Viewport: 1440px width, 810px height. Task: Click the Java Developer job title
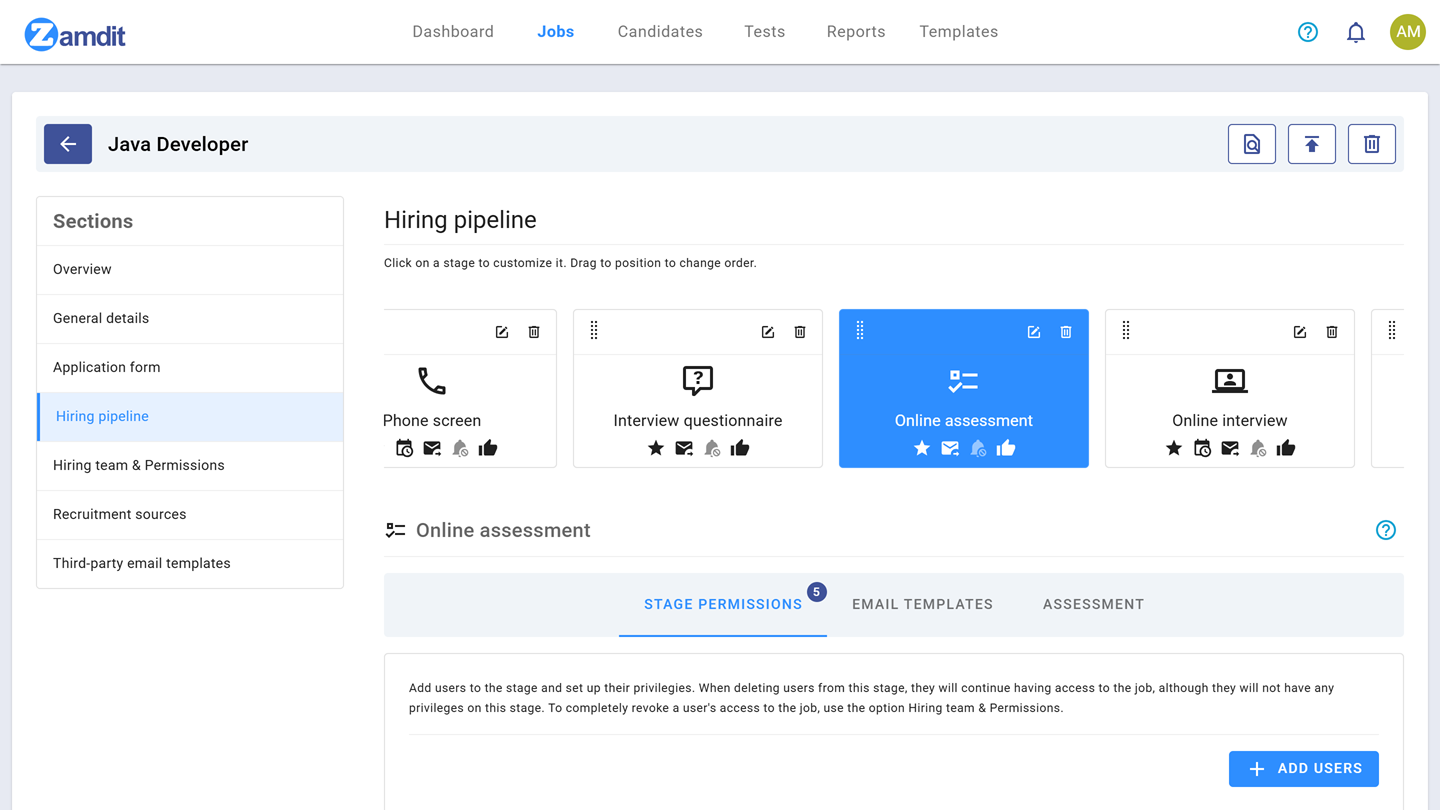178,144
